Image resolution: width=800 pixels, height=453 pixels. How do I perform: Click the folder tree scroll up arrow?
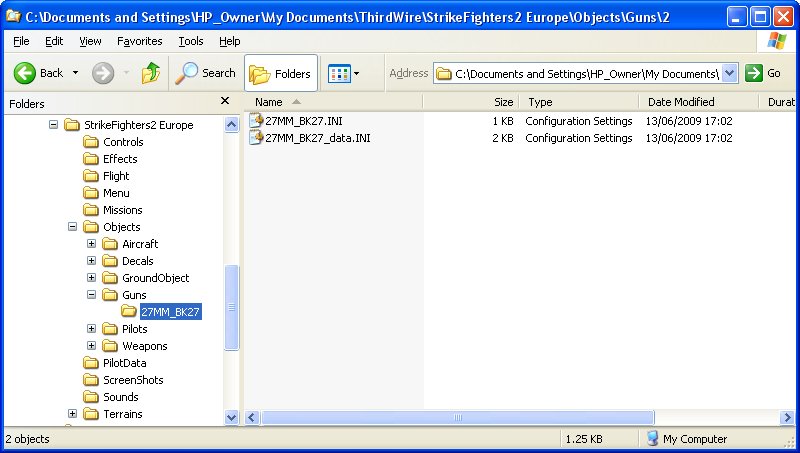pyautogui.click(x=232, y=124)
